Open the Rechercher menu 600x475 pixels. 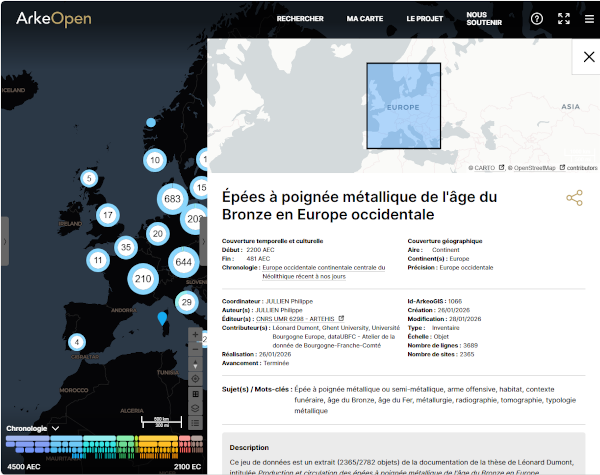tap(300, 19)
